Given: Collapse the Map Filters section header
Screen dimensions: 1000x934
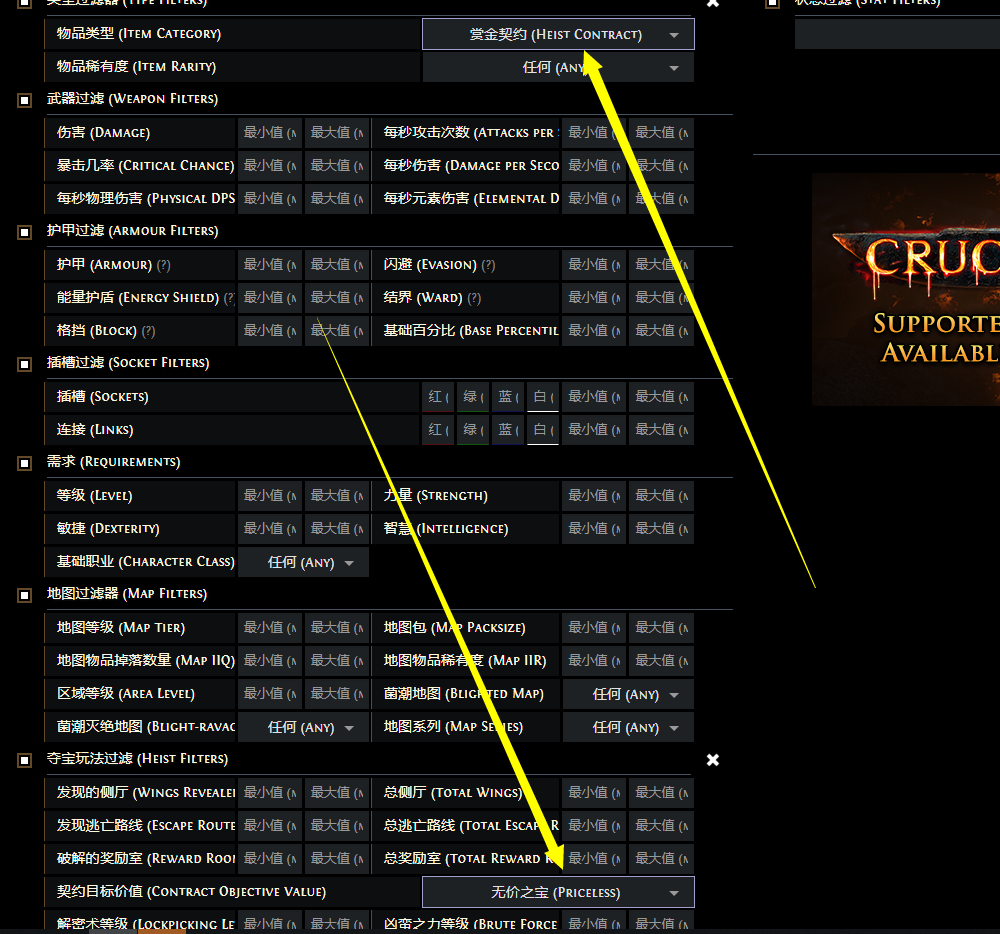Looking at the screenshot, I should coord(126,594).
